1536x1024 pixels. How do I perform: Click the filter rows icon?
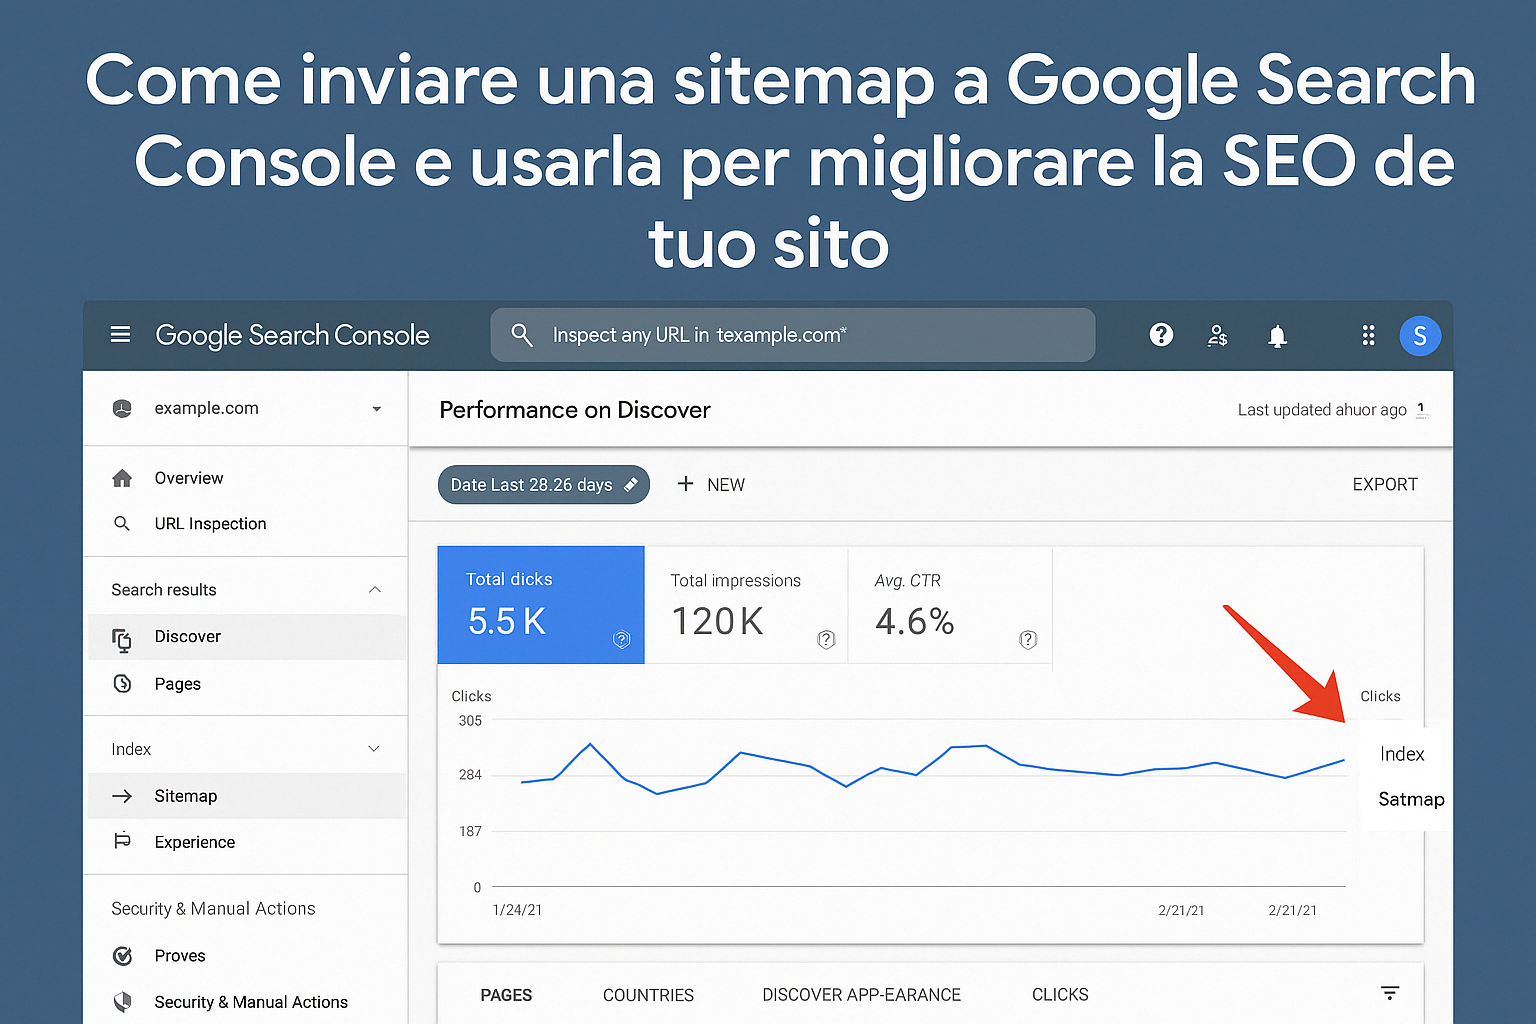pyautogui.click(x=1389, y=993)
